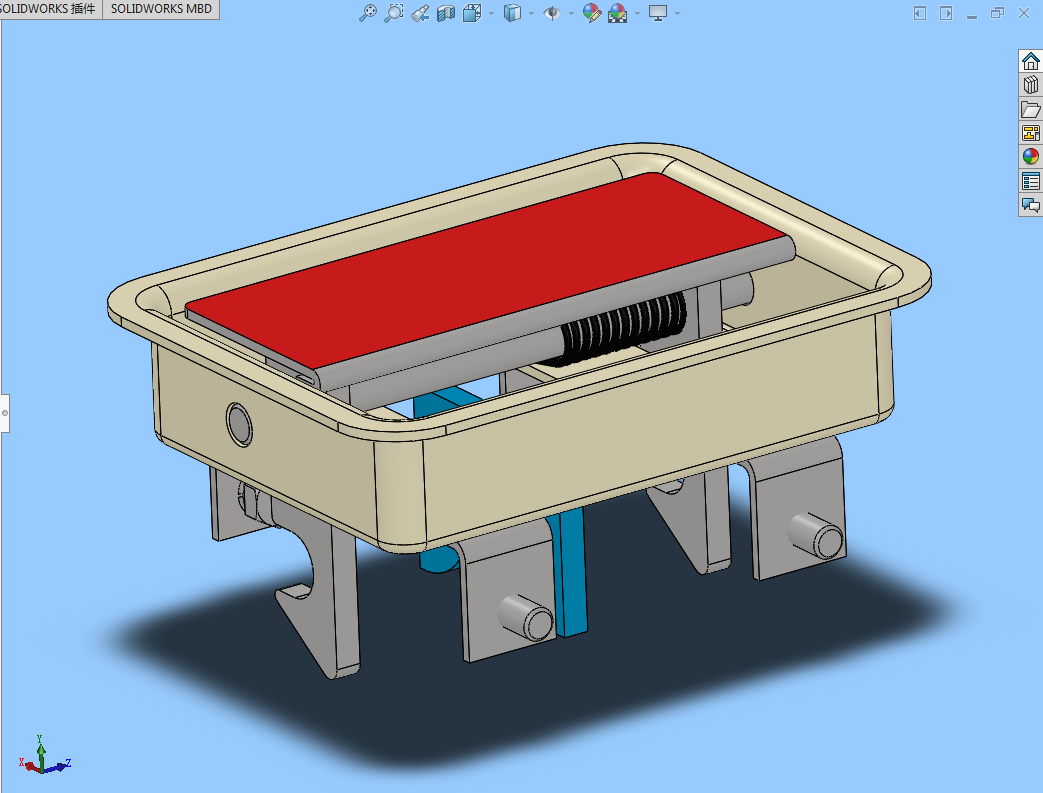The image size is (1043, 793).
Task: Click the left panel tile button
Action: (x=920, y=13)
